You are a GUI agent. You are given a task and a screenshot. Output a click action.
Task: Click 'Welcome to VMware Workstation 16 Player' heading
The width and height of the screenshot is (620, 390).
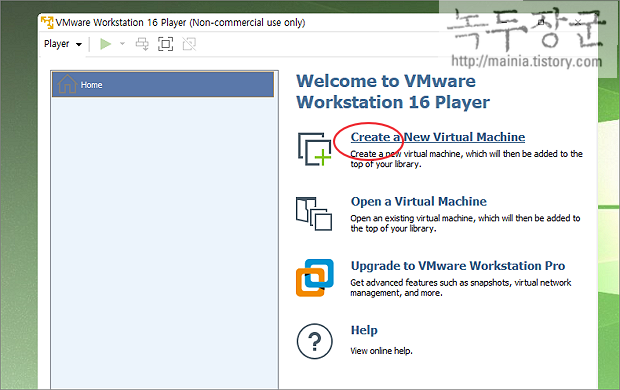(393, 91)
